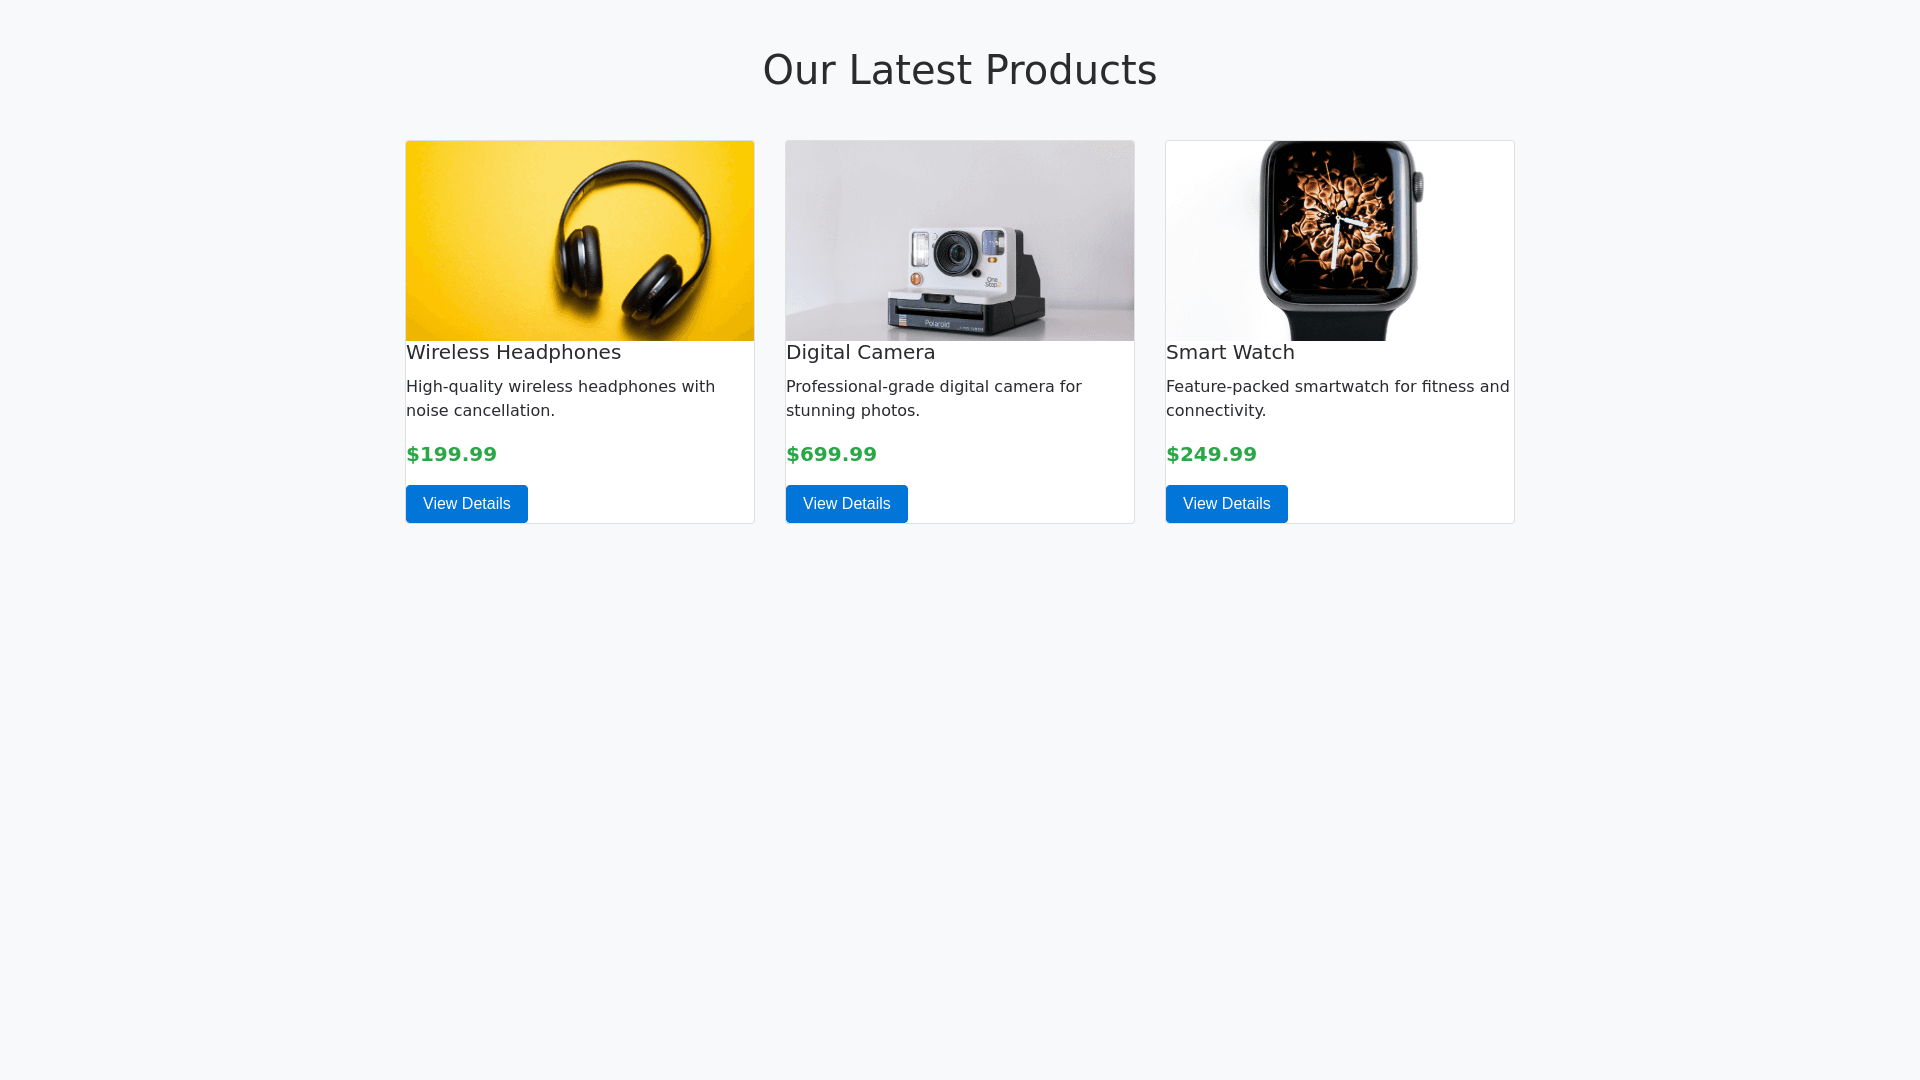Click the Smart Watch product name
Screen dimensions: 1920x1080
pos(1230,352)
